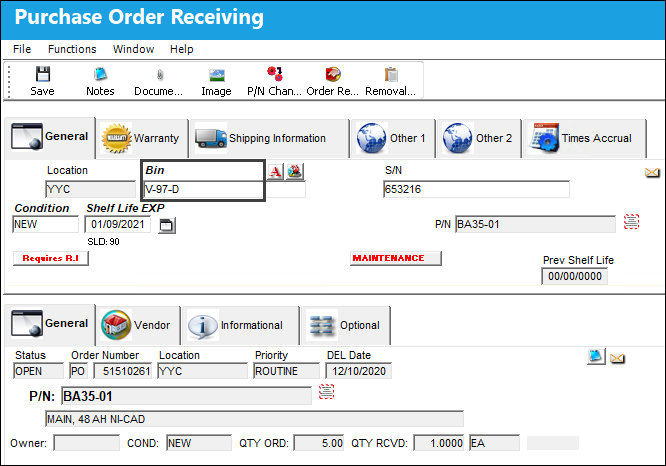Click the red notes icon beside lower P/N BA35-01
Screen dimensions: 666x466
[326, 391]
